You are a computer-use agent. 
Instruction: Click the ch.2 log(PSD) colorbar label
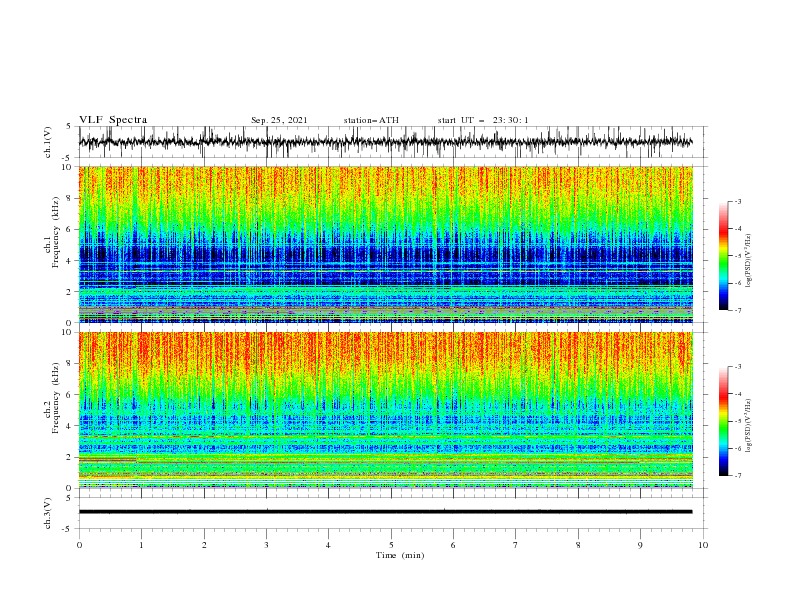point(749,425)
